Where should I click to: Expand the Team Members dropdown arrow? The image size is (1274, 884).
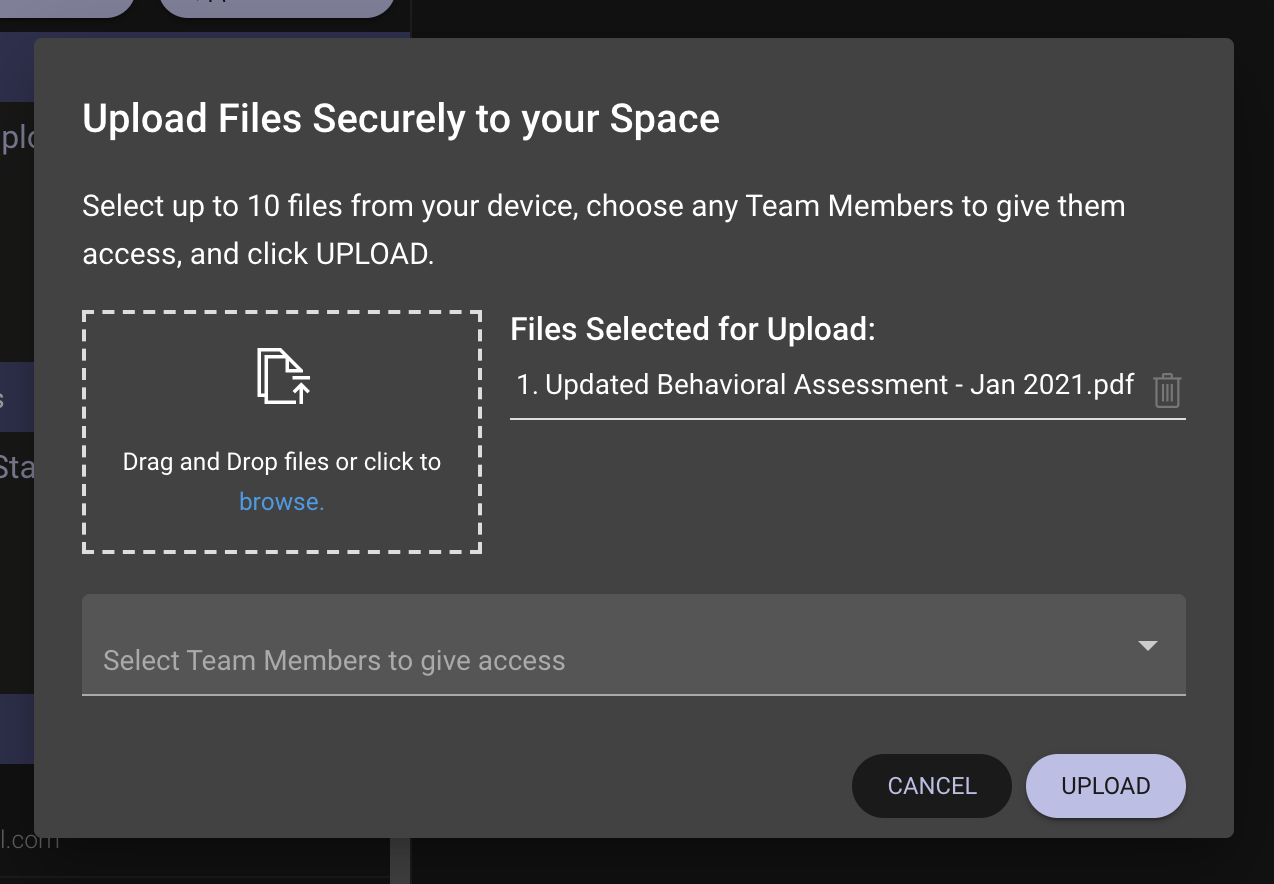(1147, 646)
